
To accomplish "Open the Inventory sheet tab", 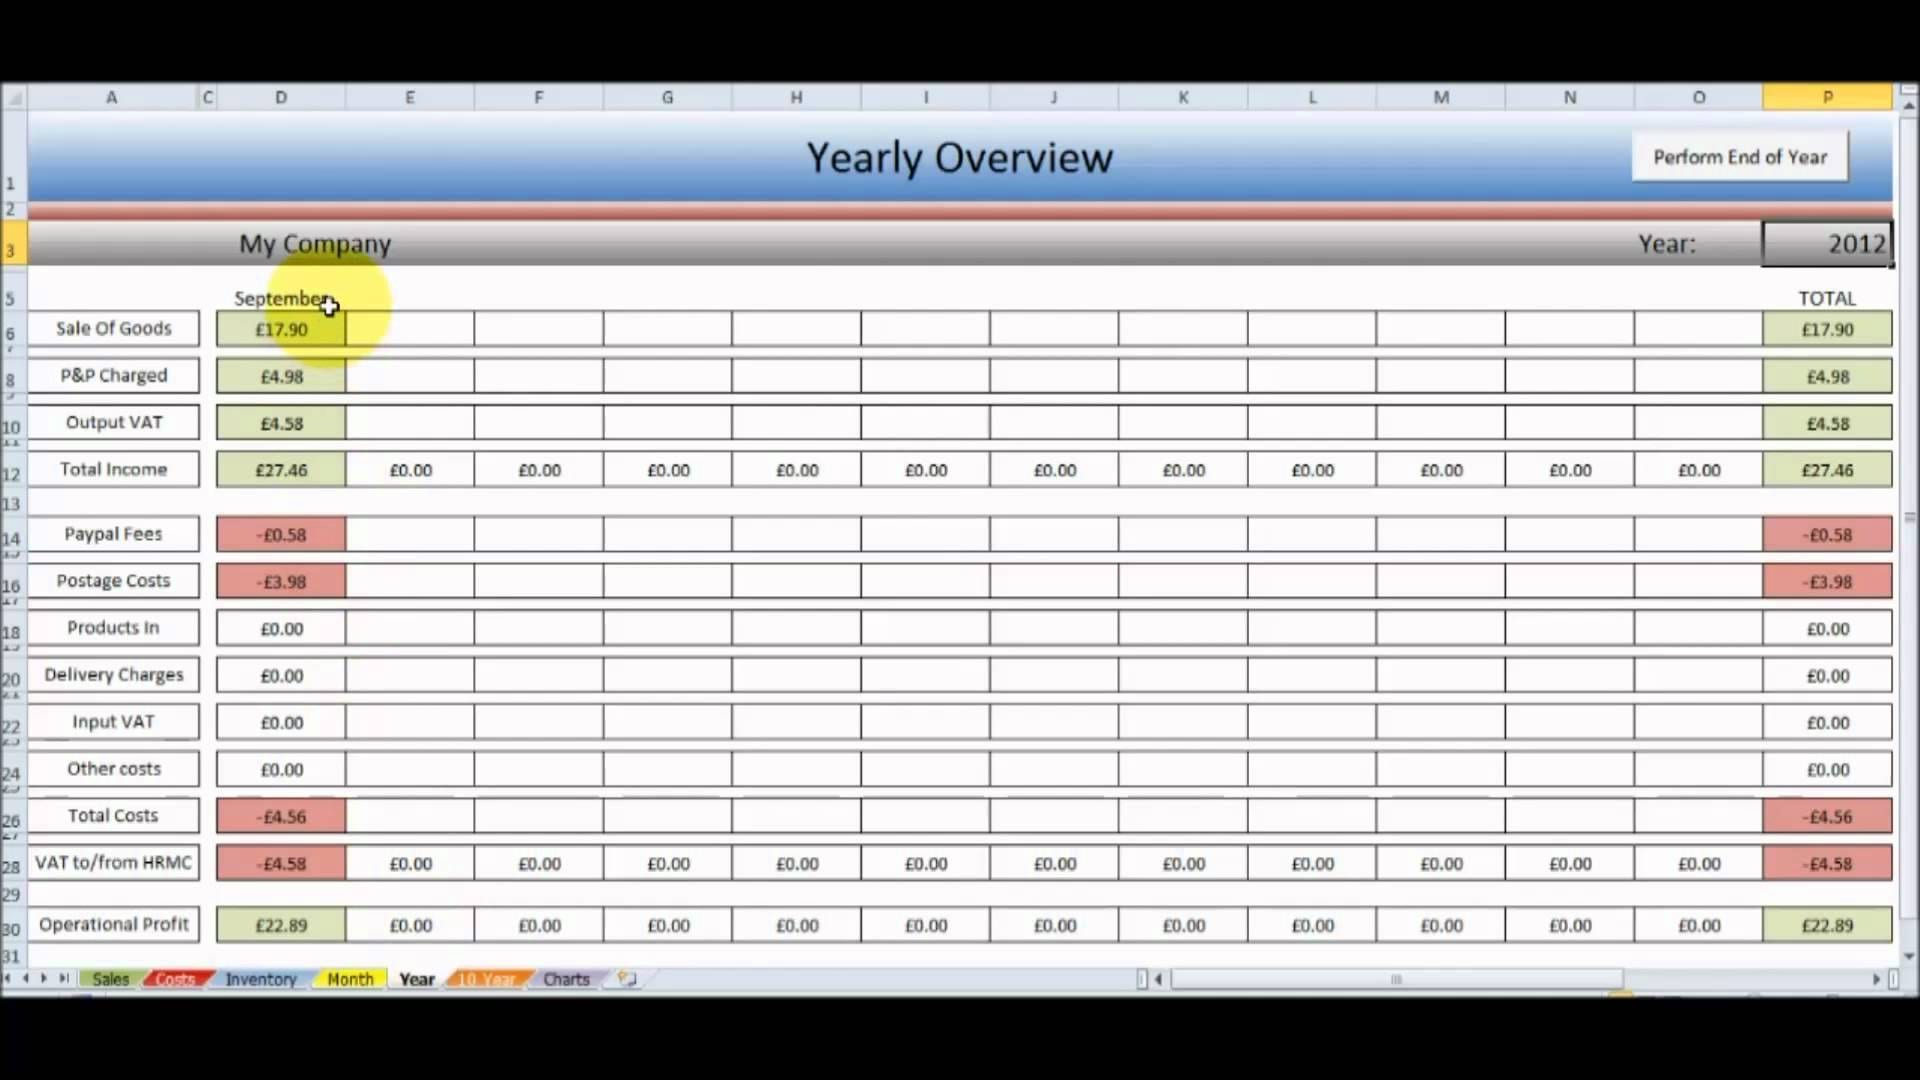I will tap(260, 978).
